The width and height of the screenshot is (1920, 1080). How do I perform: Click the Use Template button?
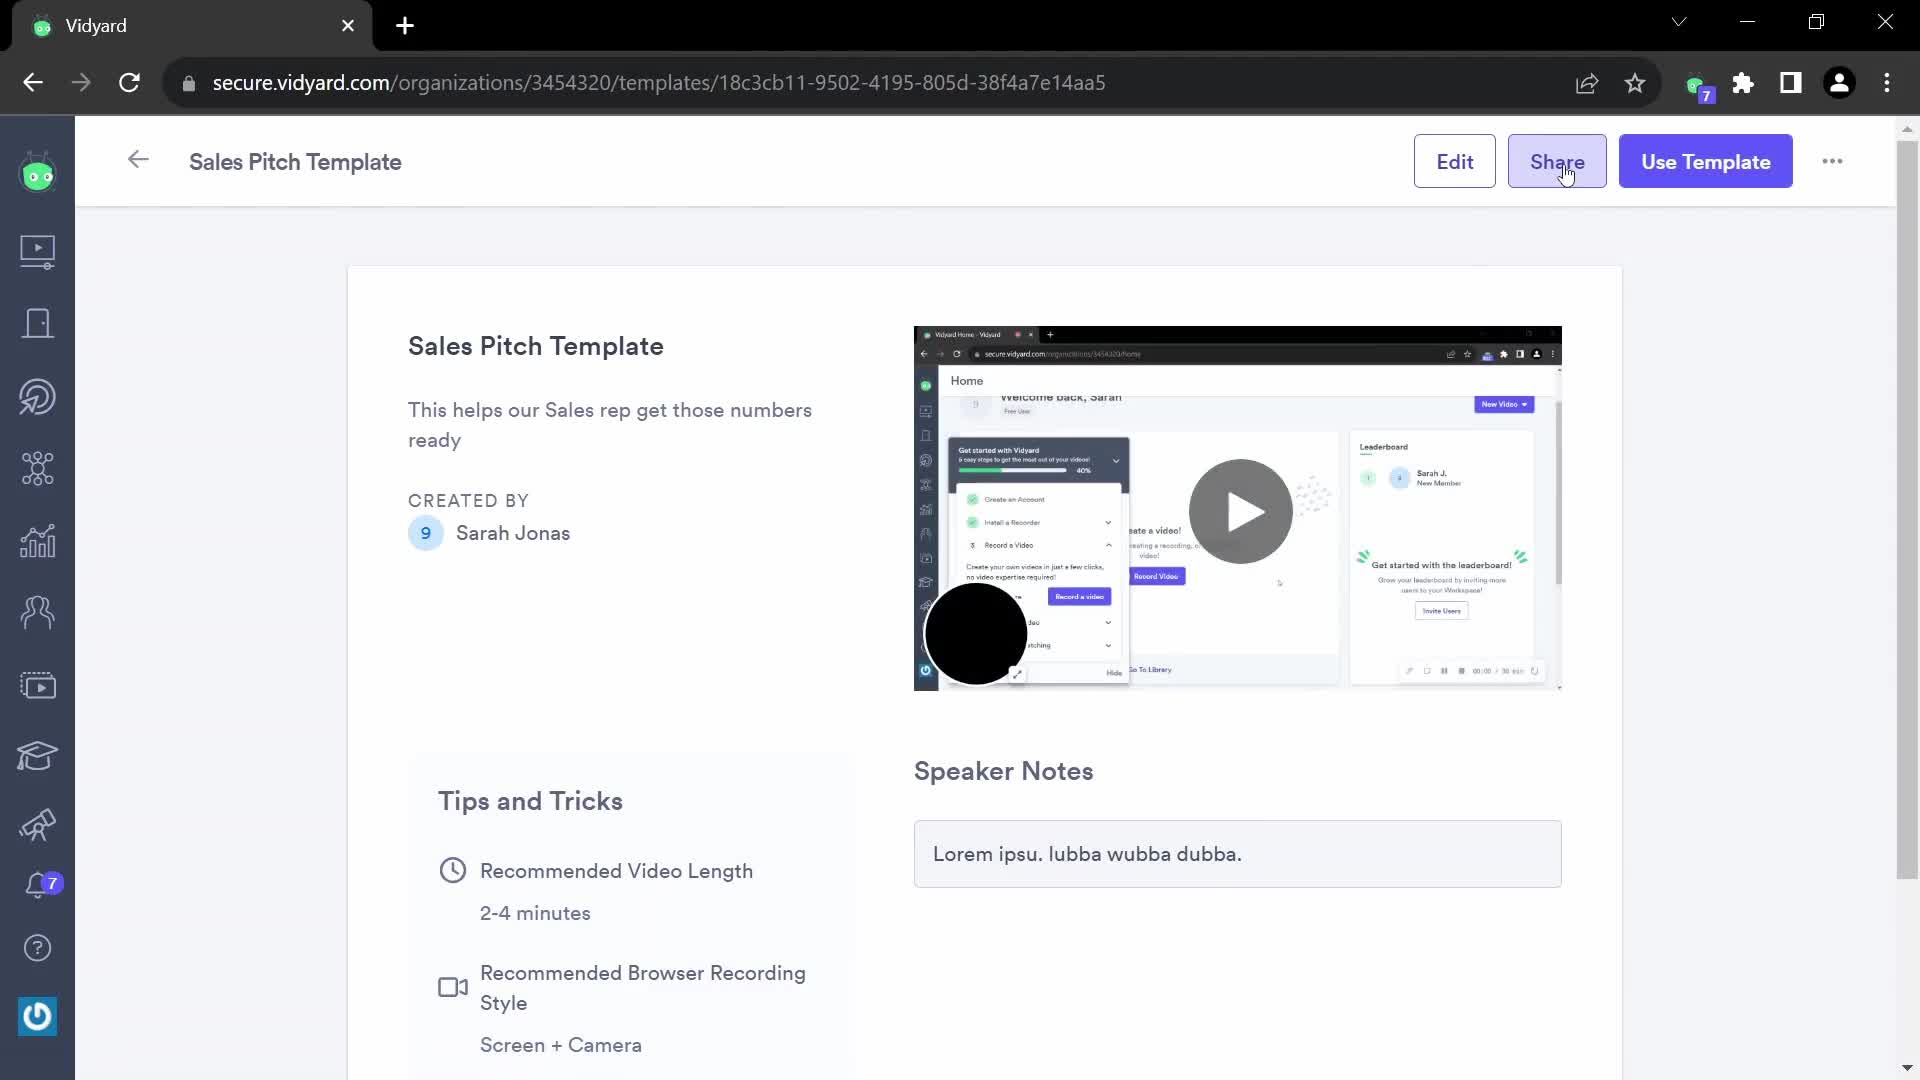tap(1705, 161)
